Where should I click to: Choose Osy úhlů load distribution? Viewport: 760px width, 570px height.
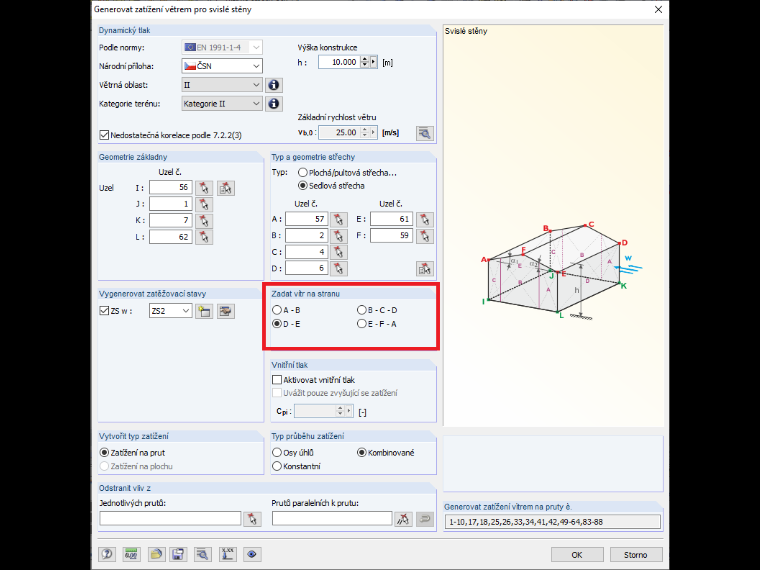click(277, 452)
